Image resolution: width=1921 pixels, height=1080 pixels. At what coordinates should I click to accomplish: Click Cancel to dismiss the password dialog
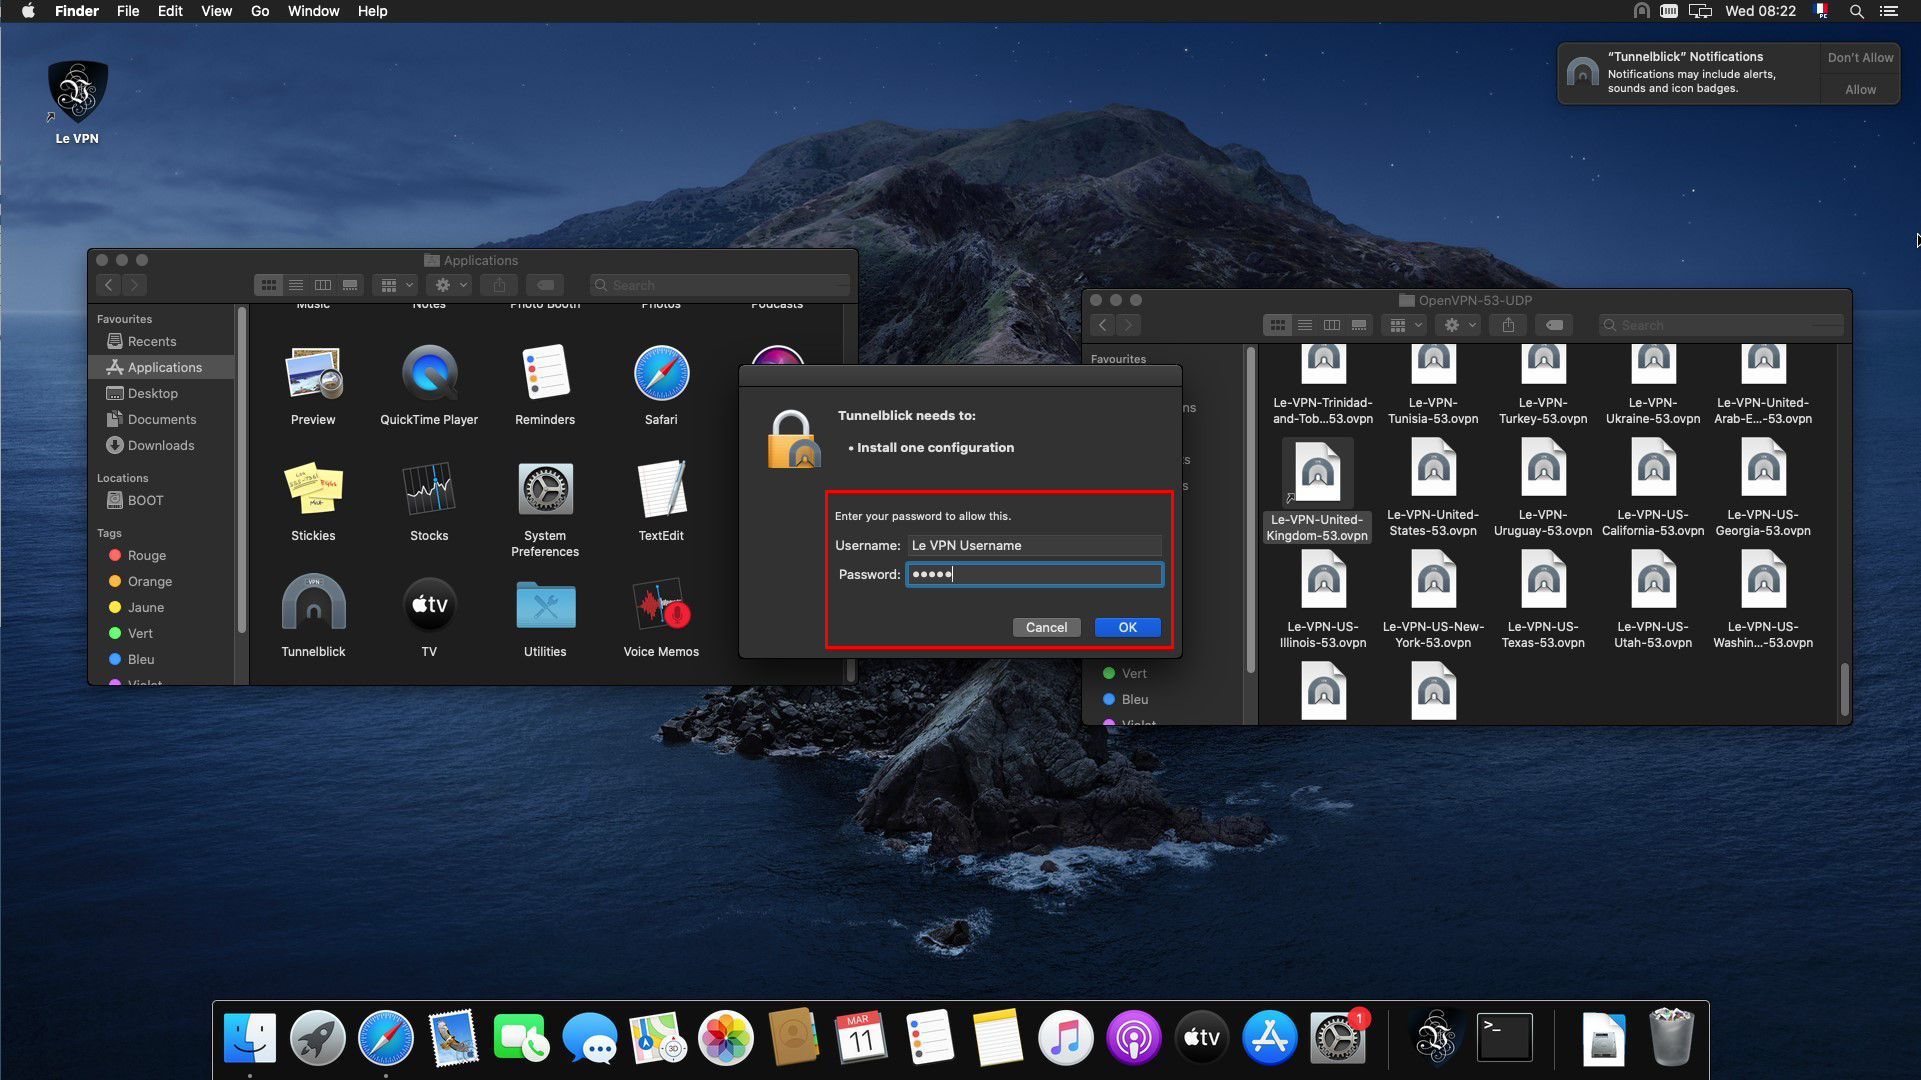[x=1046, y=626]
